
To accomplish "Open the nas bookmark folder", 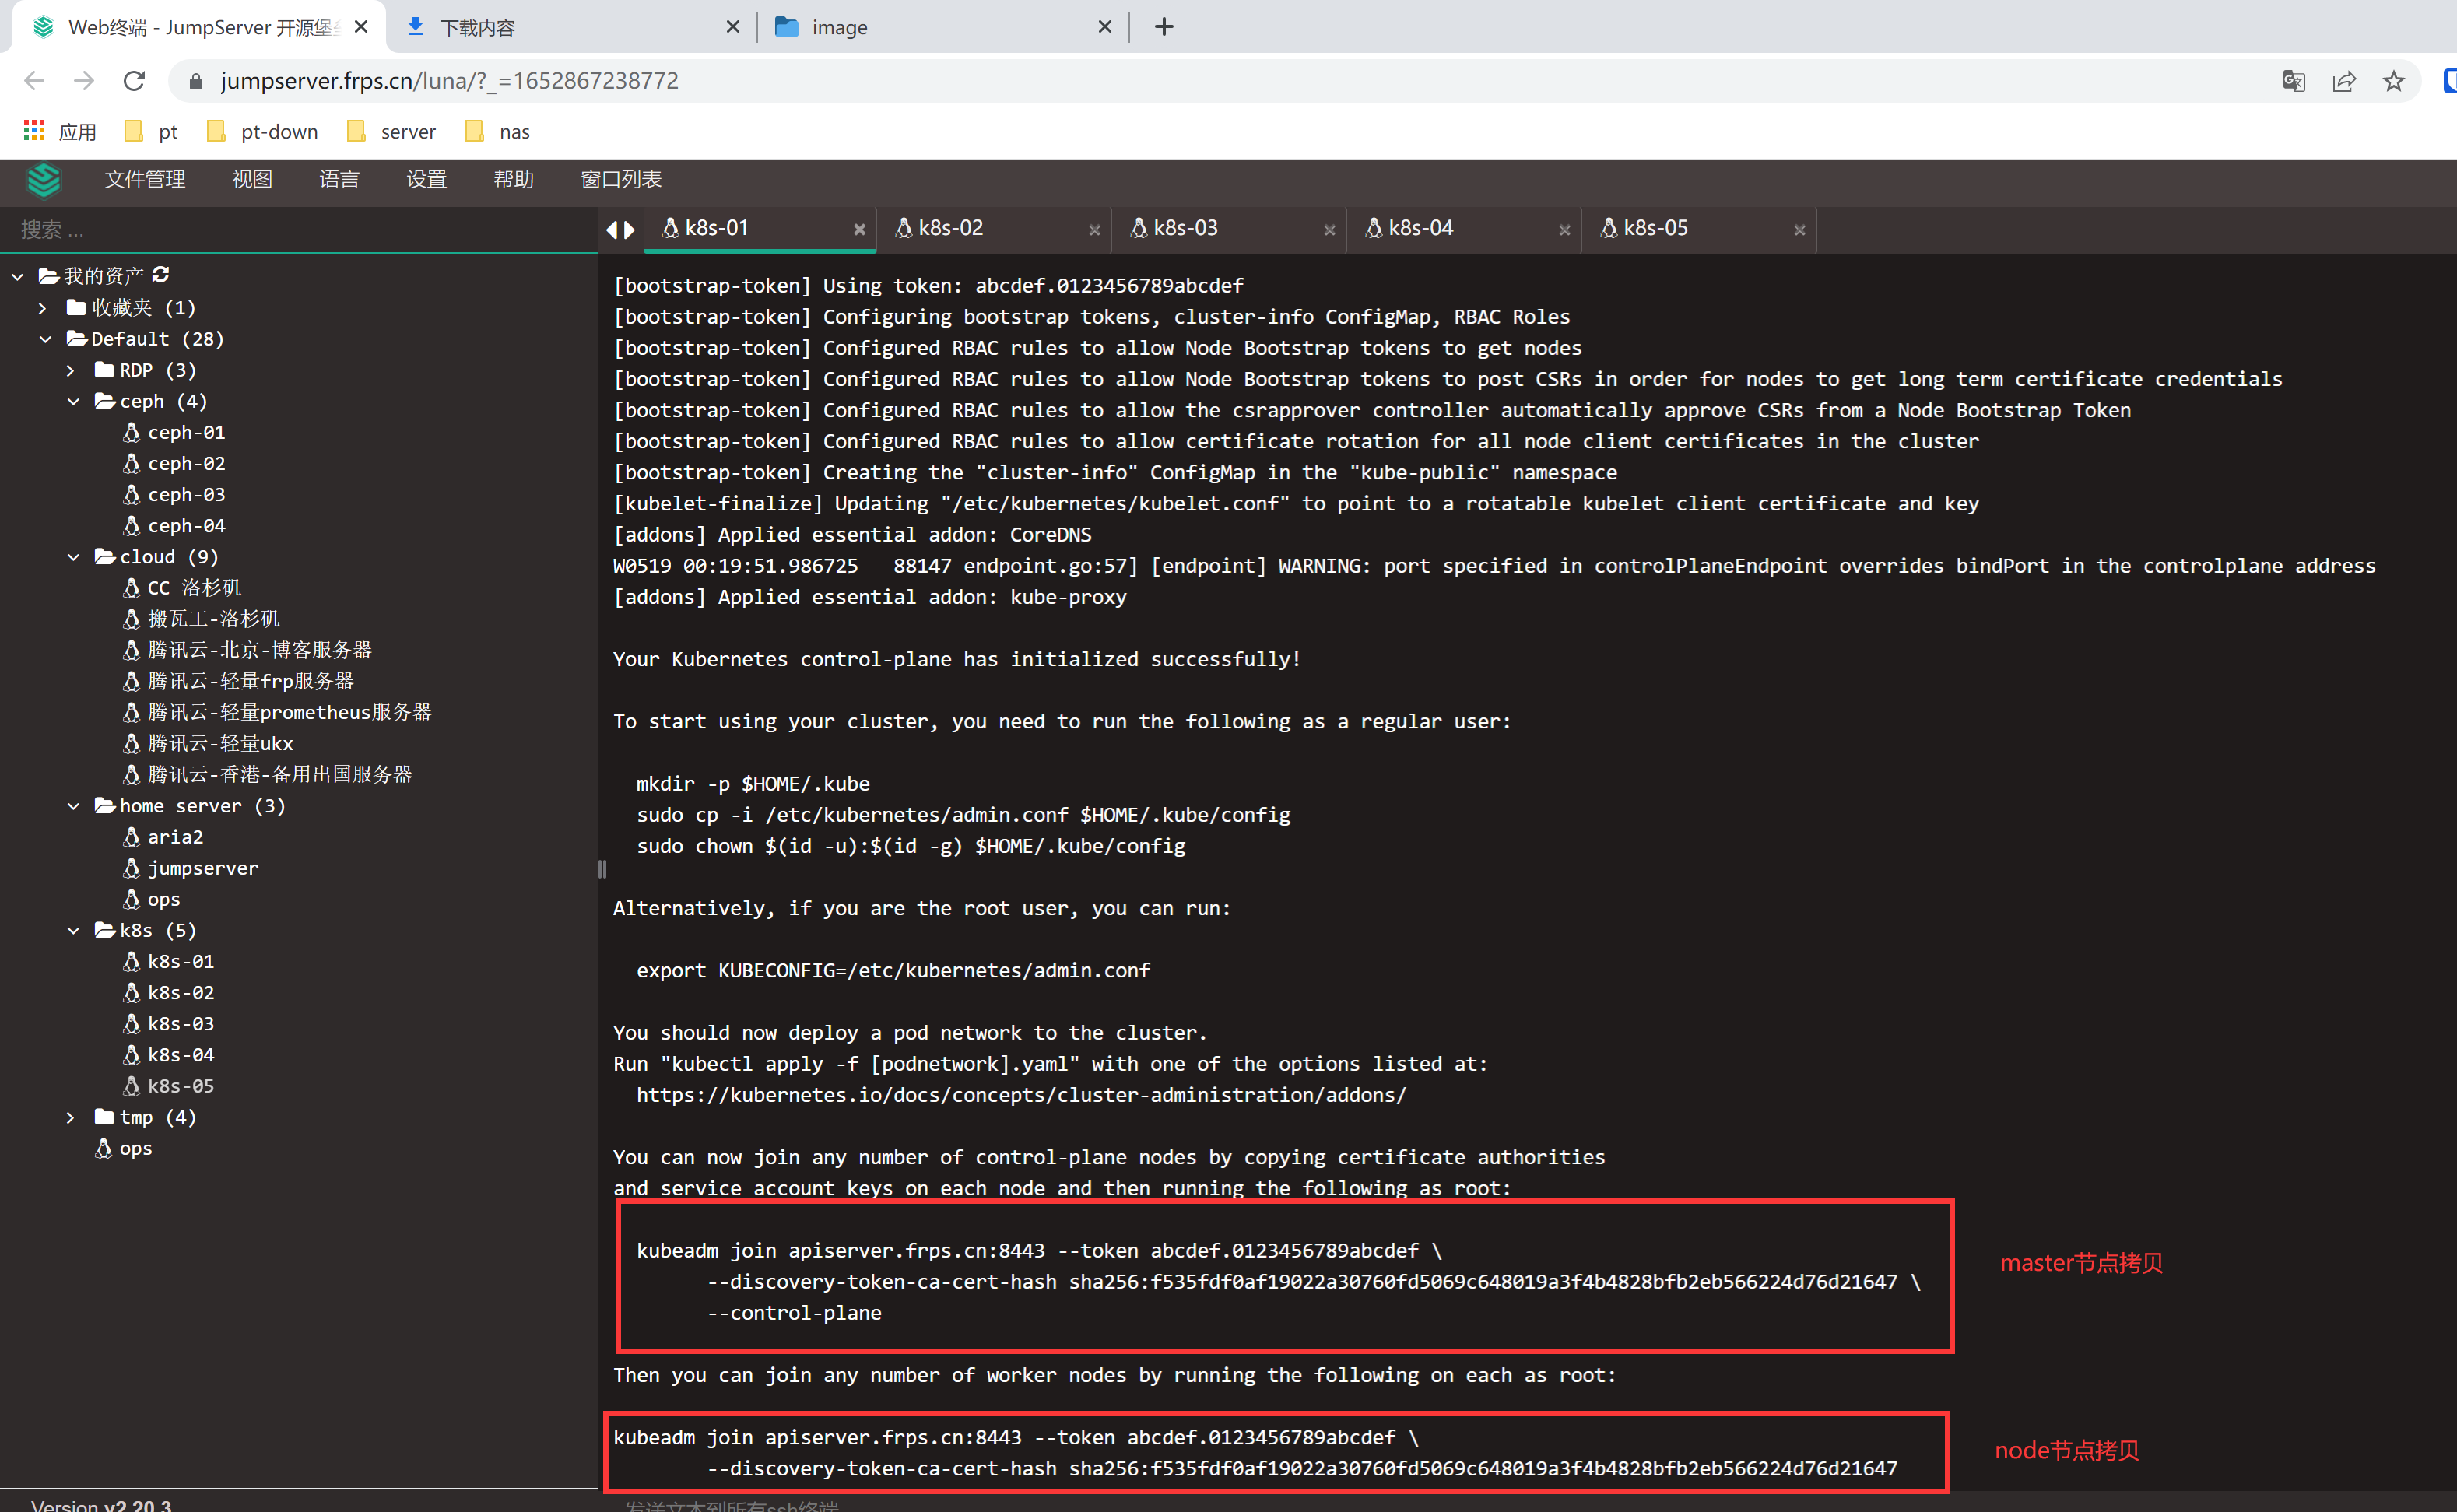I will pyautogui.click(x=498, y=132).
